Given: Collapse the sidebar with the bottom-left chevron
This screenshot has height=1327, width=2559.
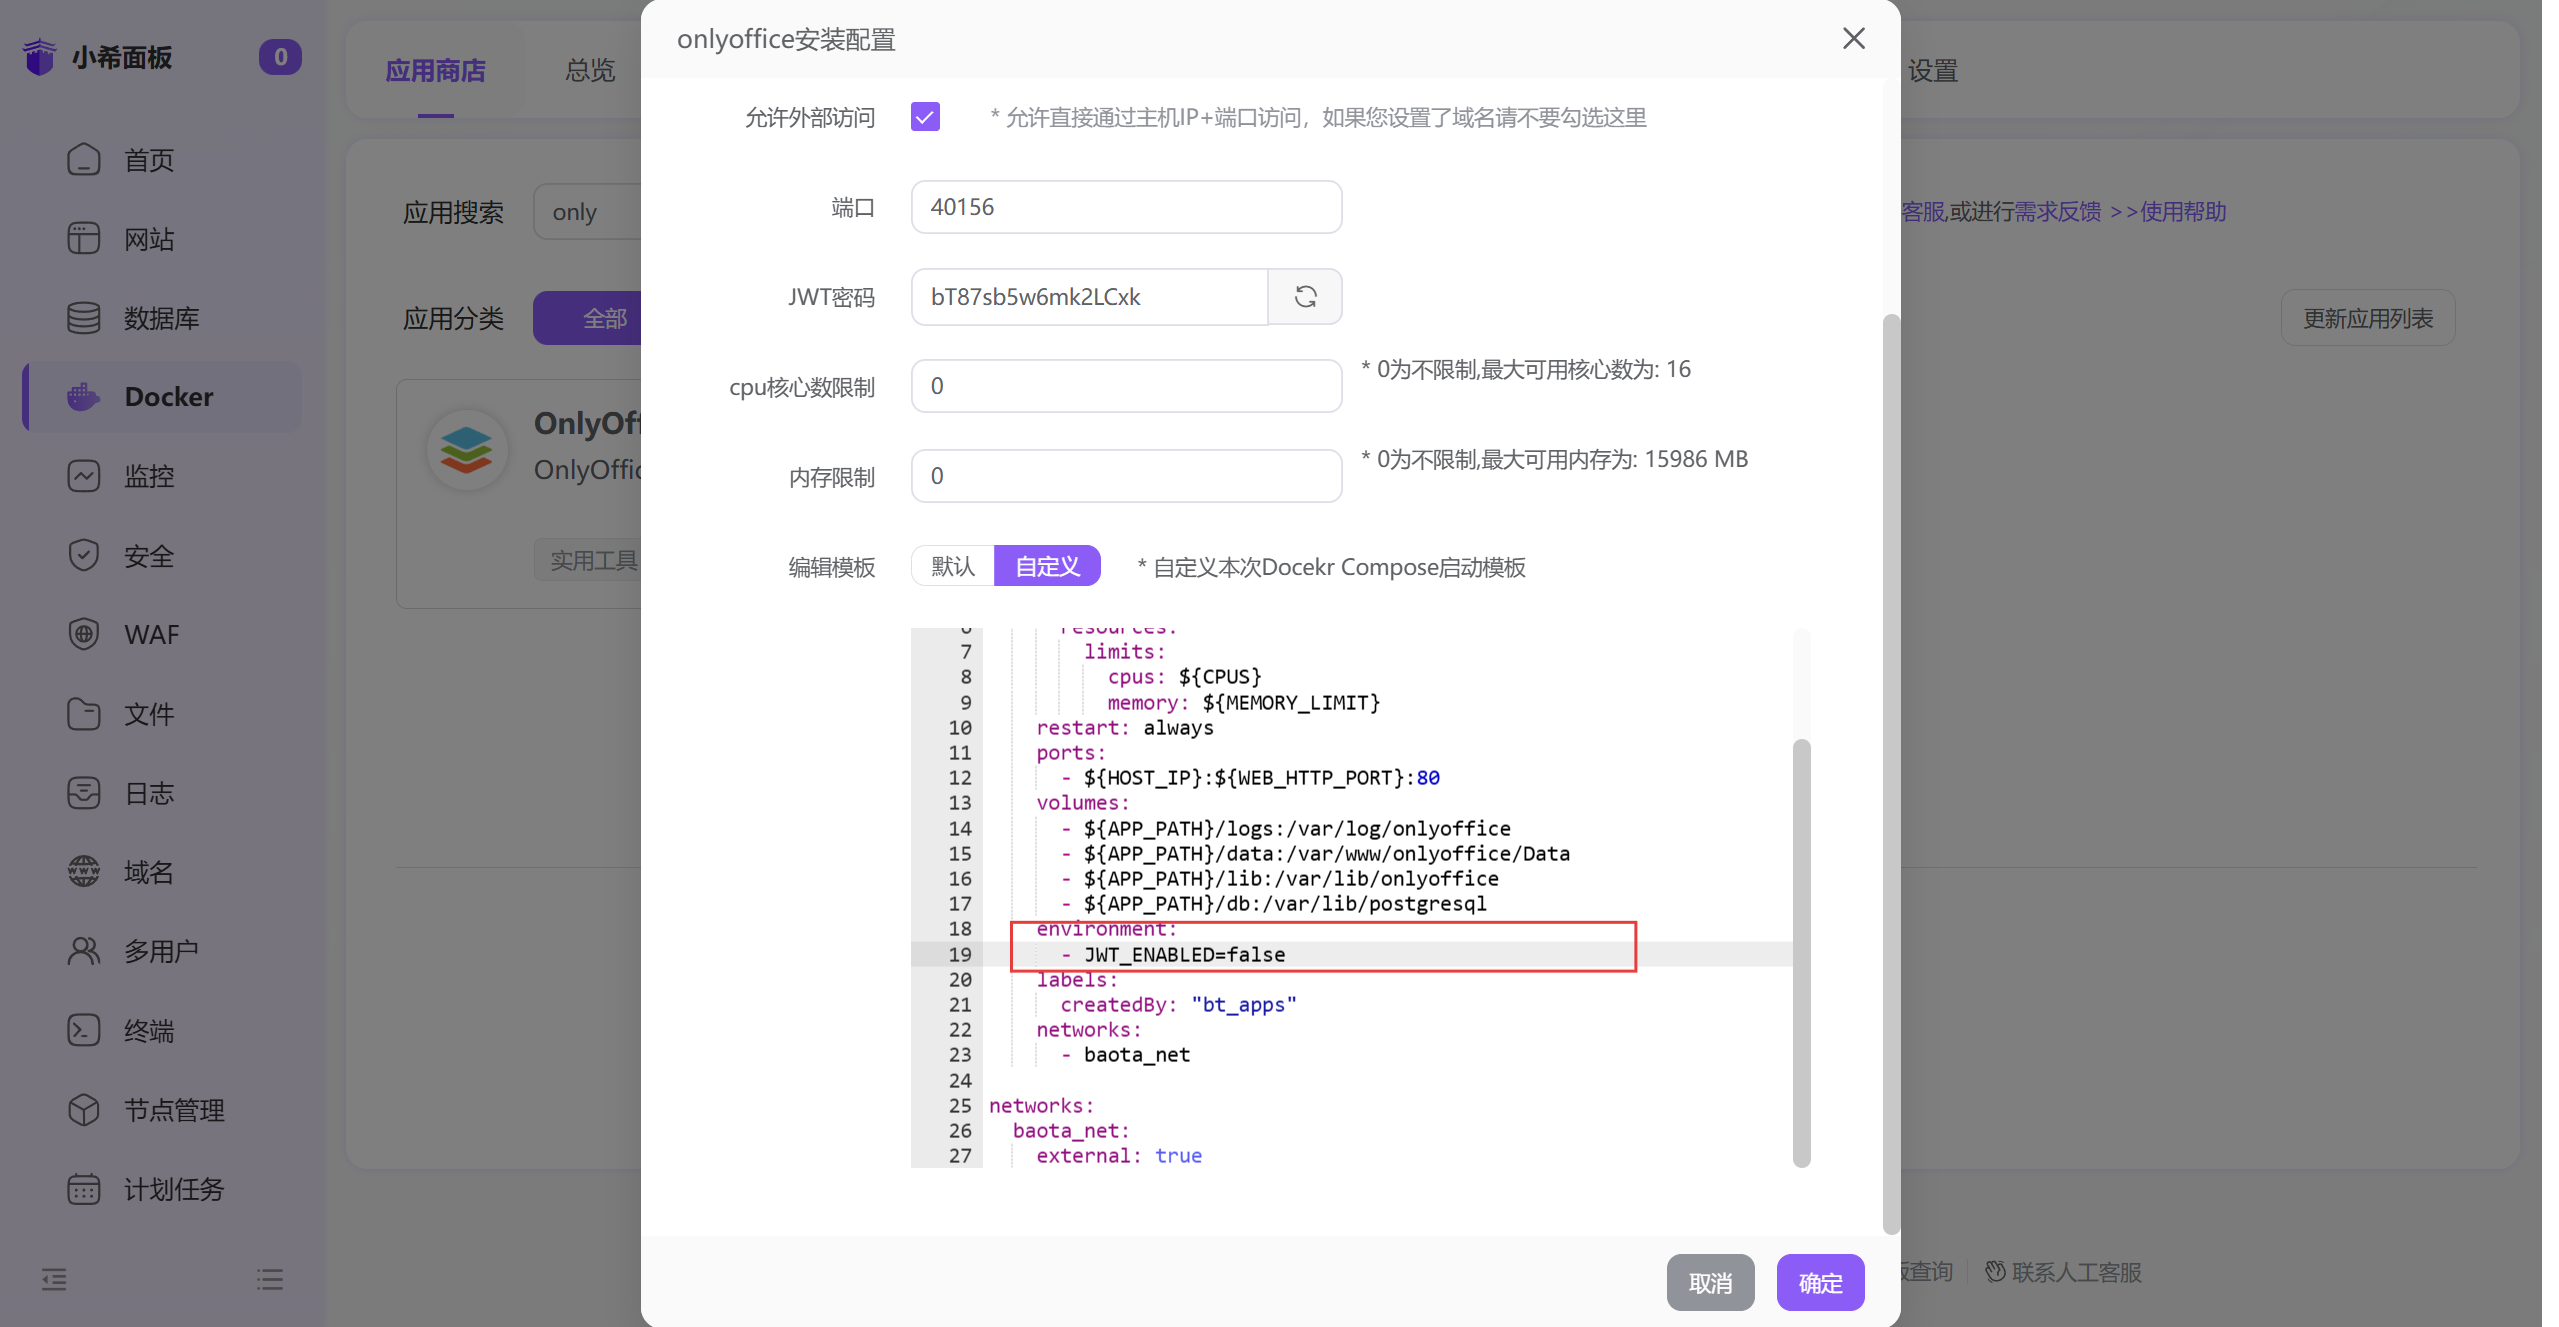Looking at the screenshot, I should pyautogui.click(x=53, y=1279).
